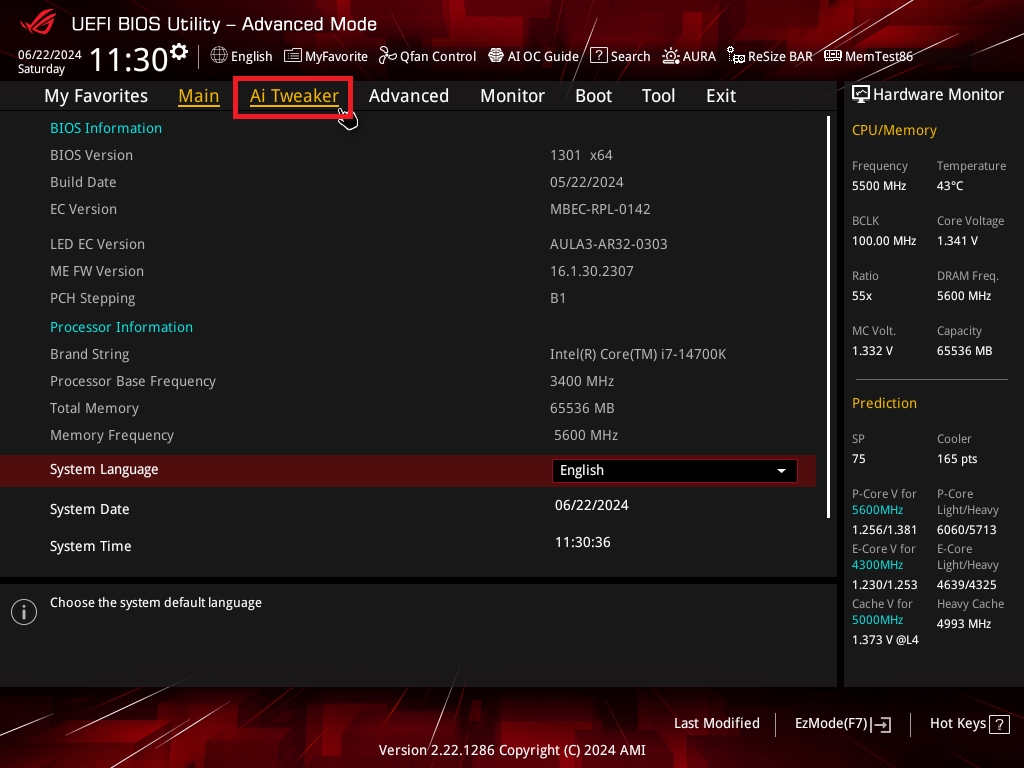Select the Boot tab
Image resolution: width=1024 pixels, height=768 pixels.
pos(593,96)
